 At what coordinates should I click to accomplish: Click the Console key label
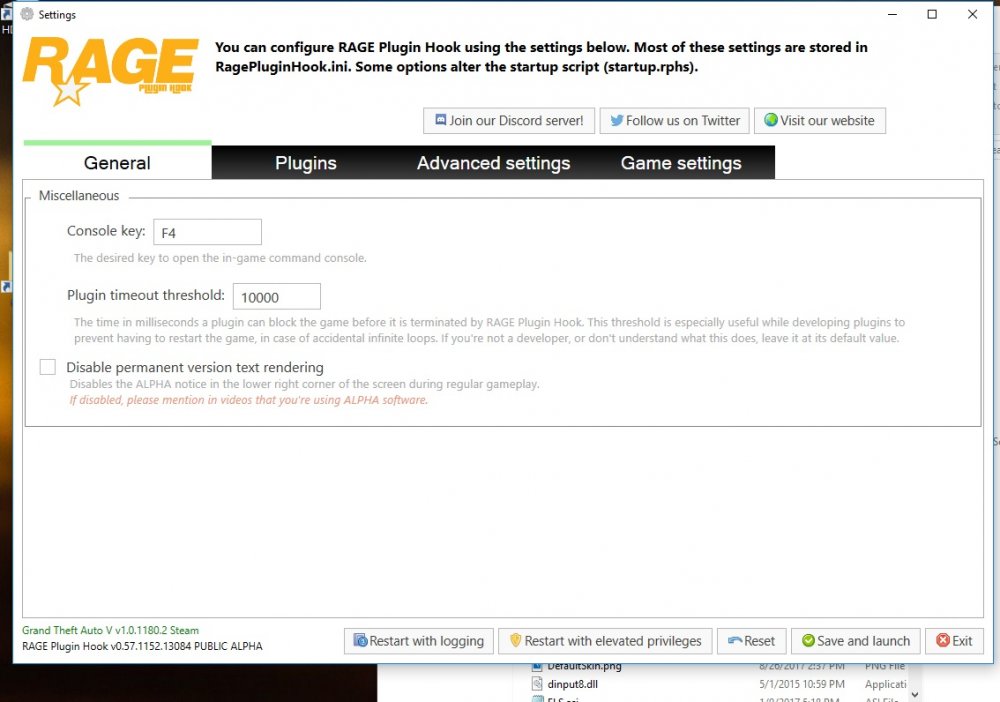pyautogui.click(x=106, y=231)
